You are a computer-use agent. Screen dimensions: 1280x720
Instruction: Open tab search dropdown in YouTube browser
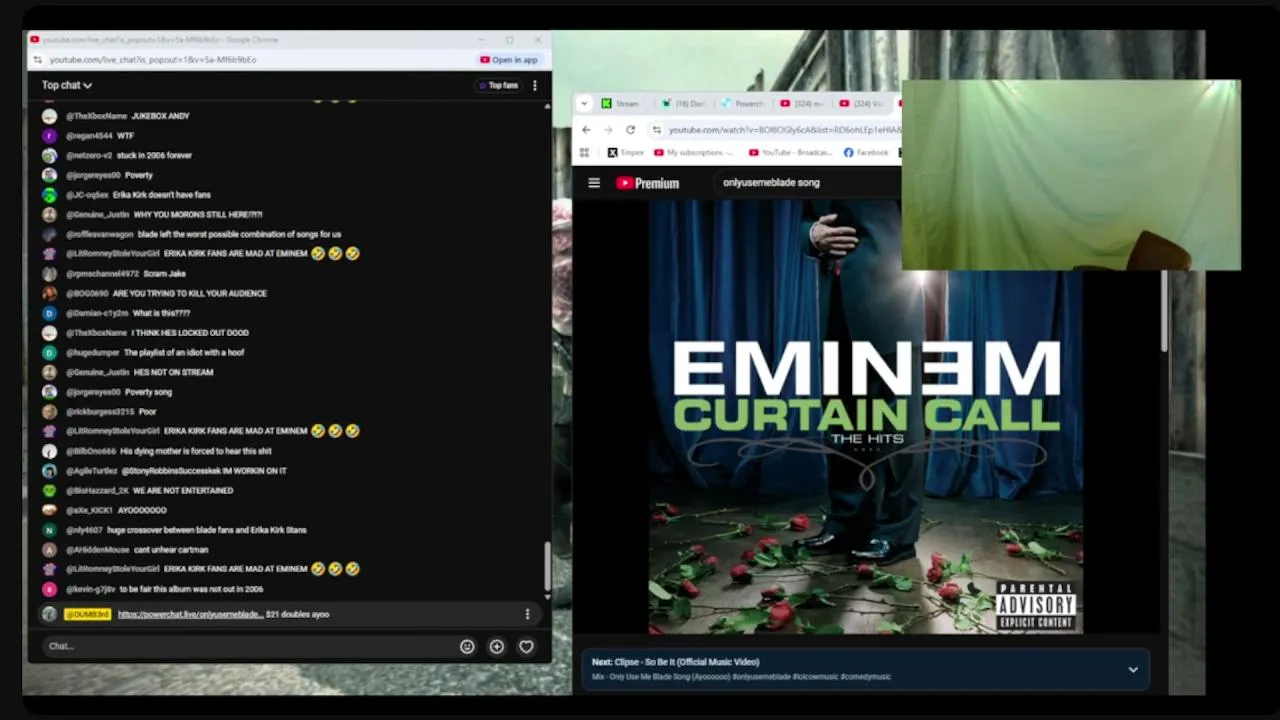585,103
